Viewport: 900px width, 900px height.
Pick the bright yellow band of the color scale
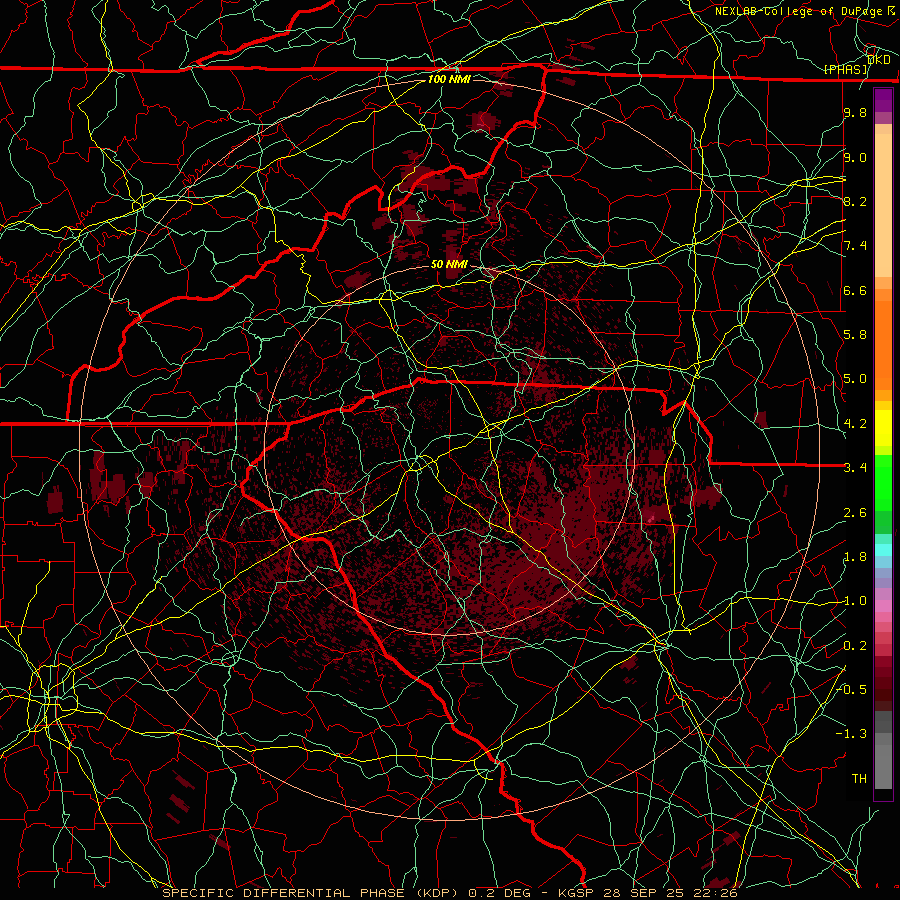(883, 428)
